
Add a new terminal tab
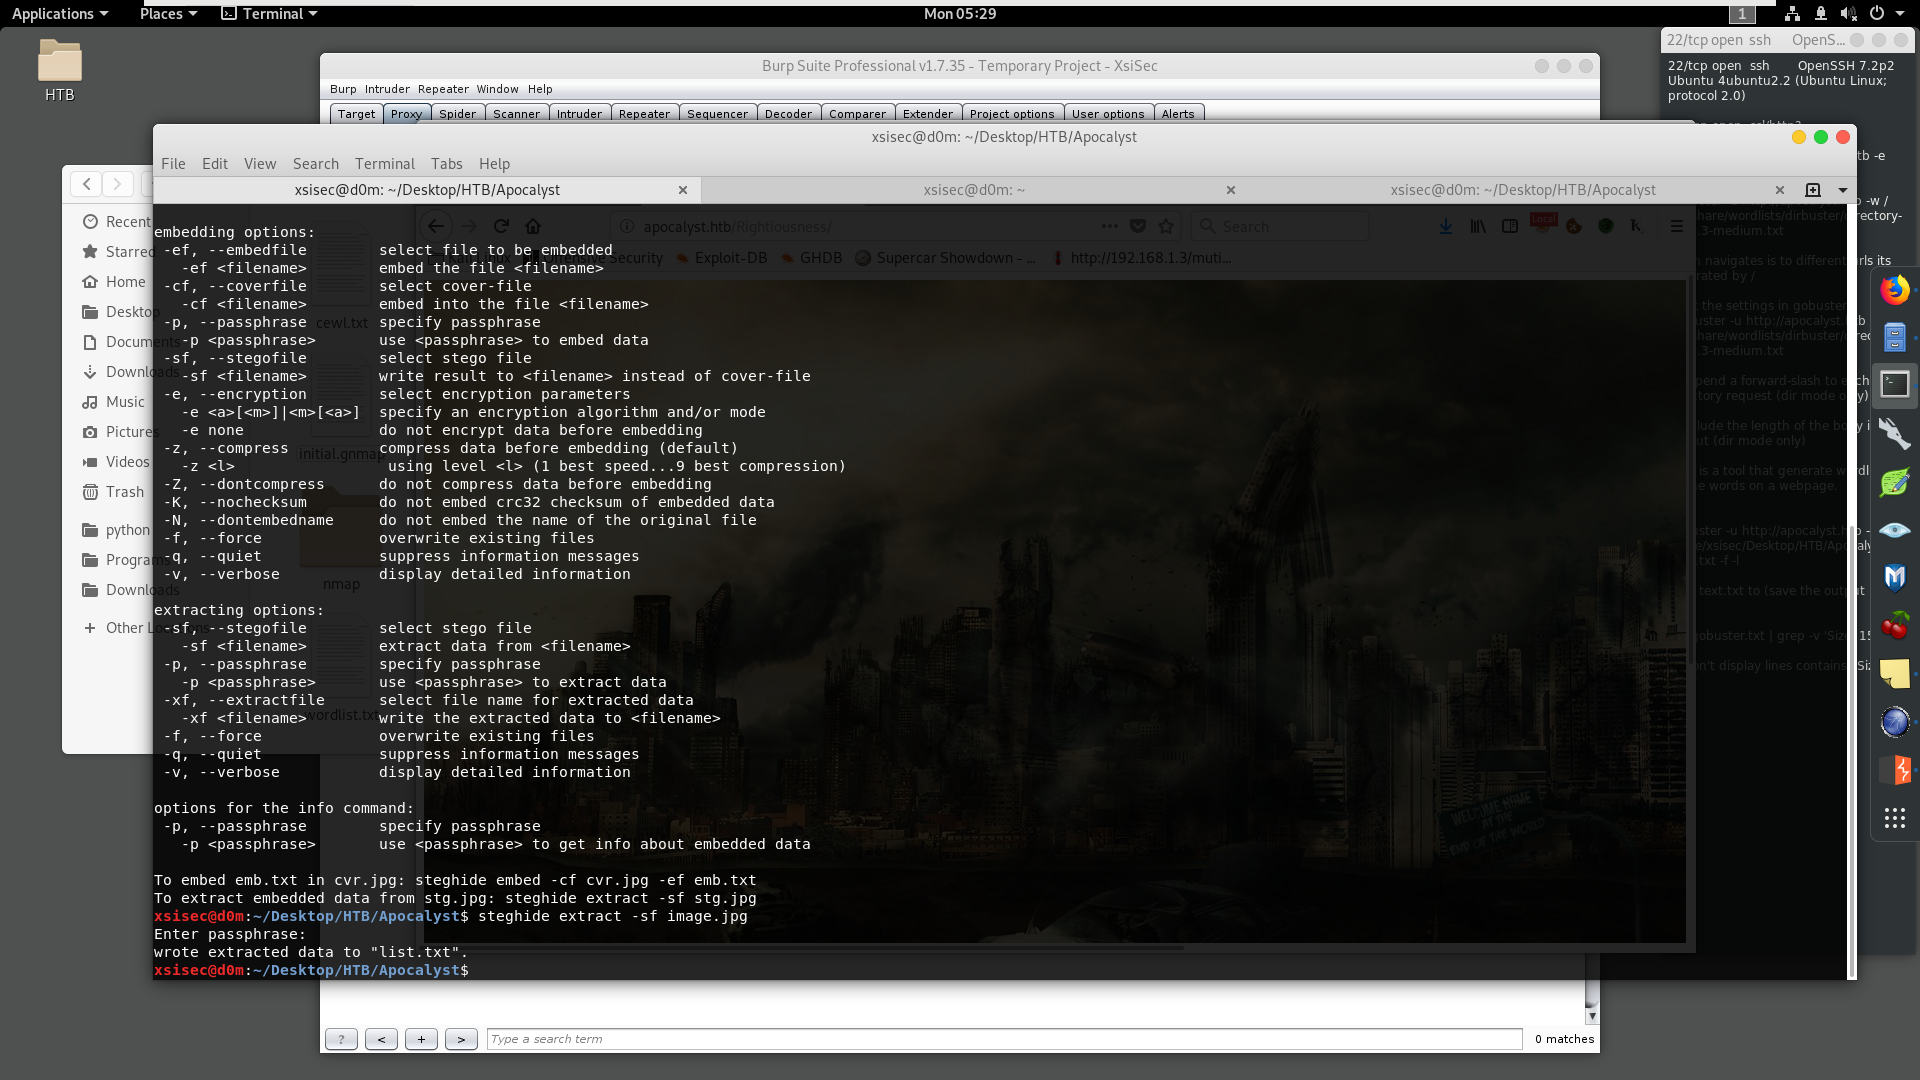1812,190
